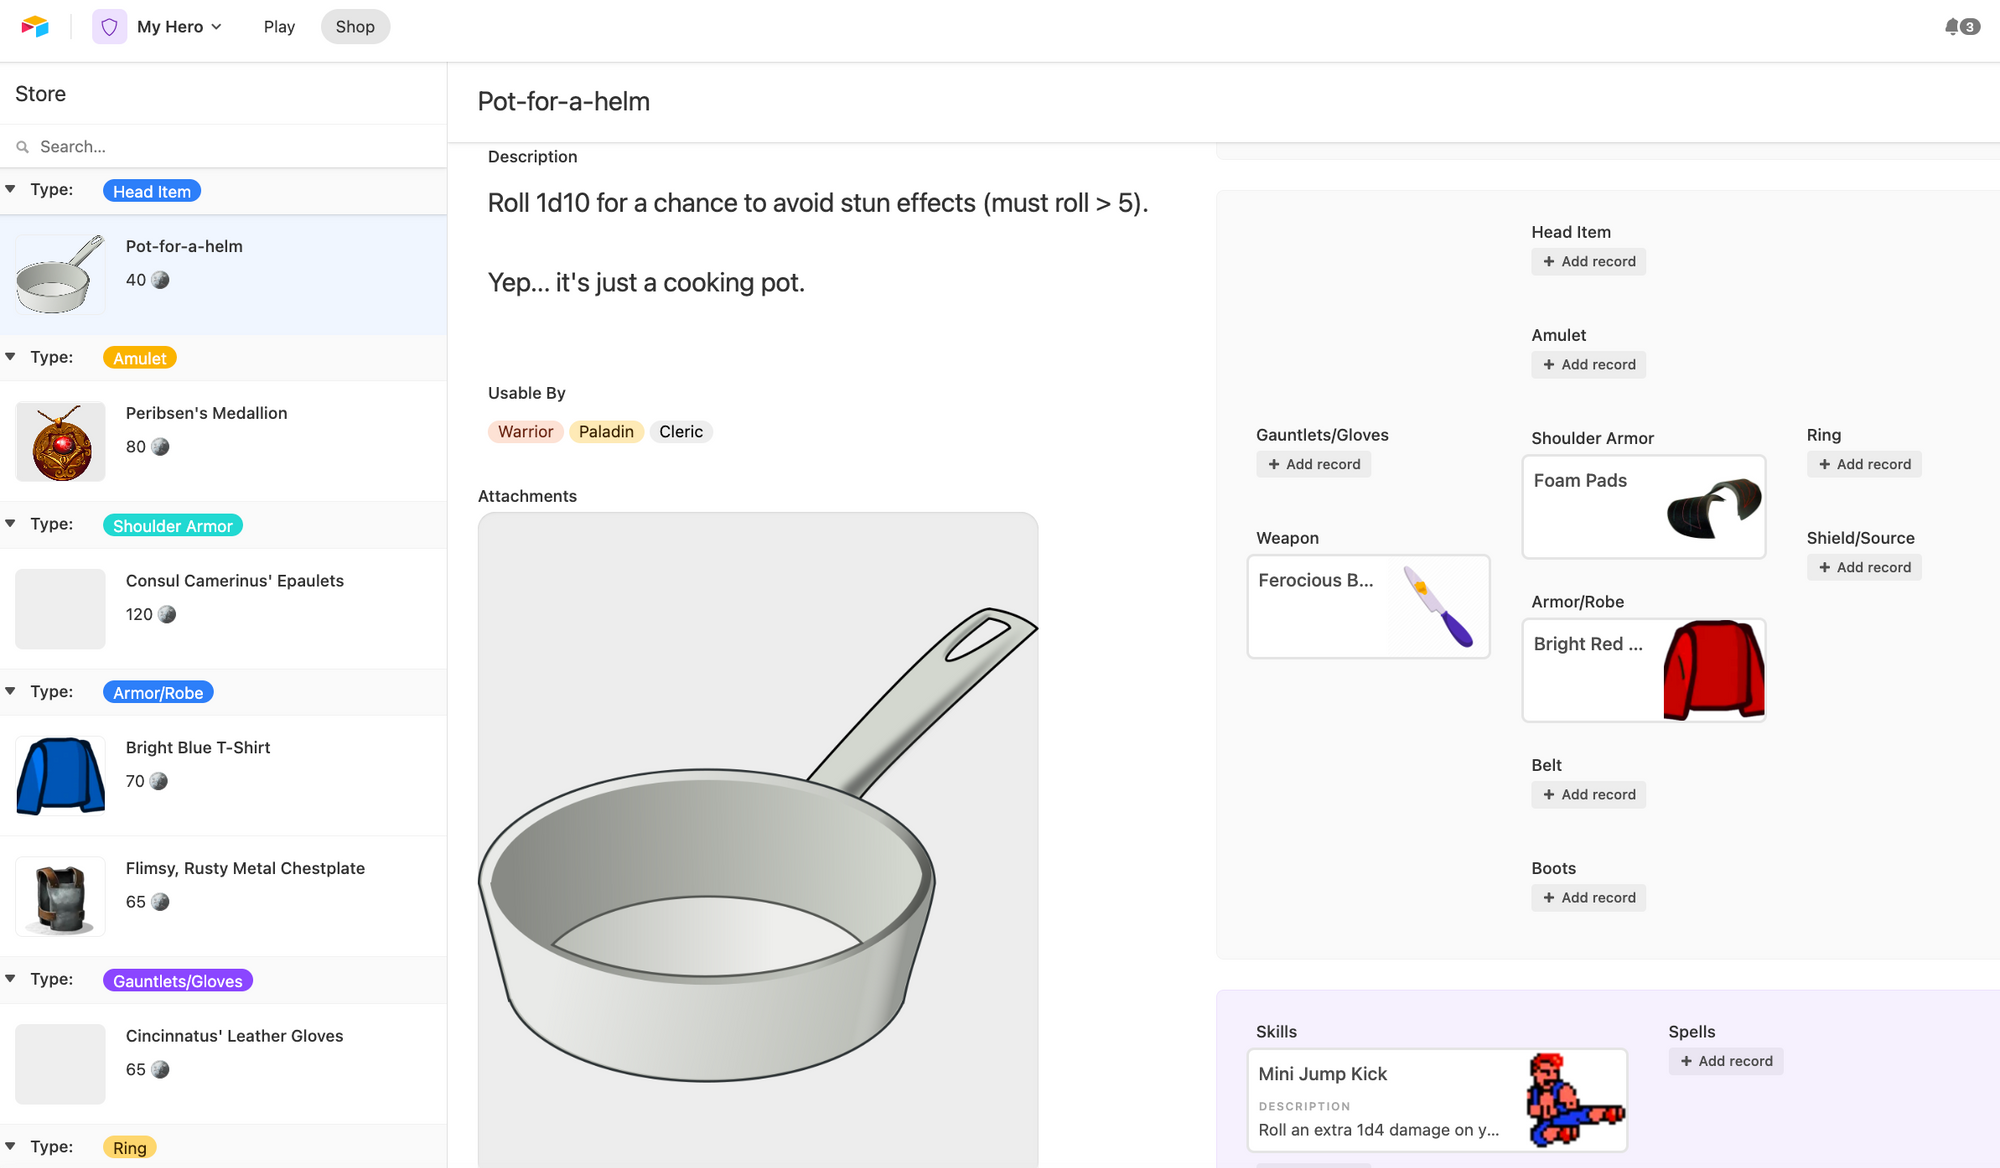Switch to the Play tab
The width and height of the screenshot is (2000, 1168).
click(279, 27)
